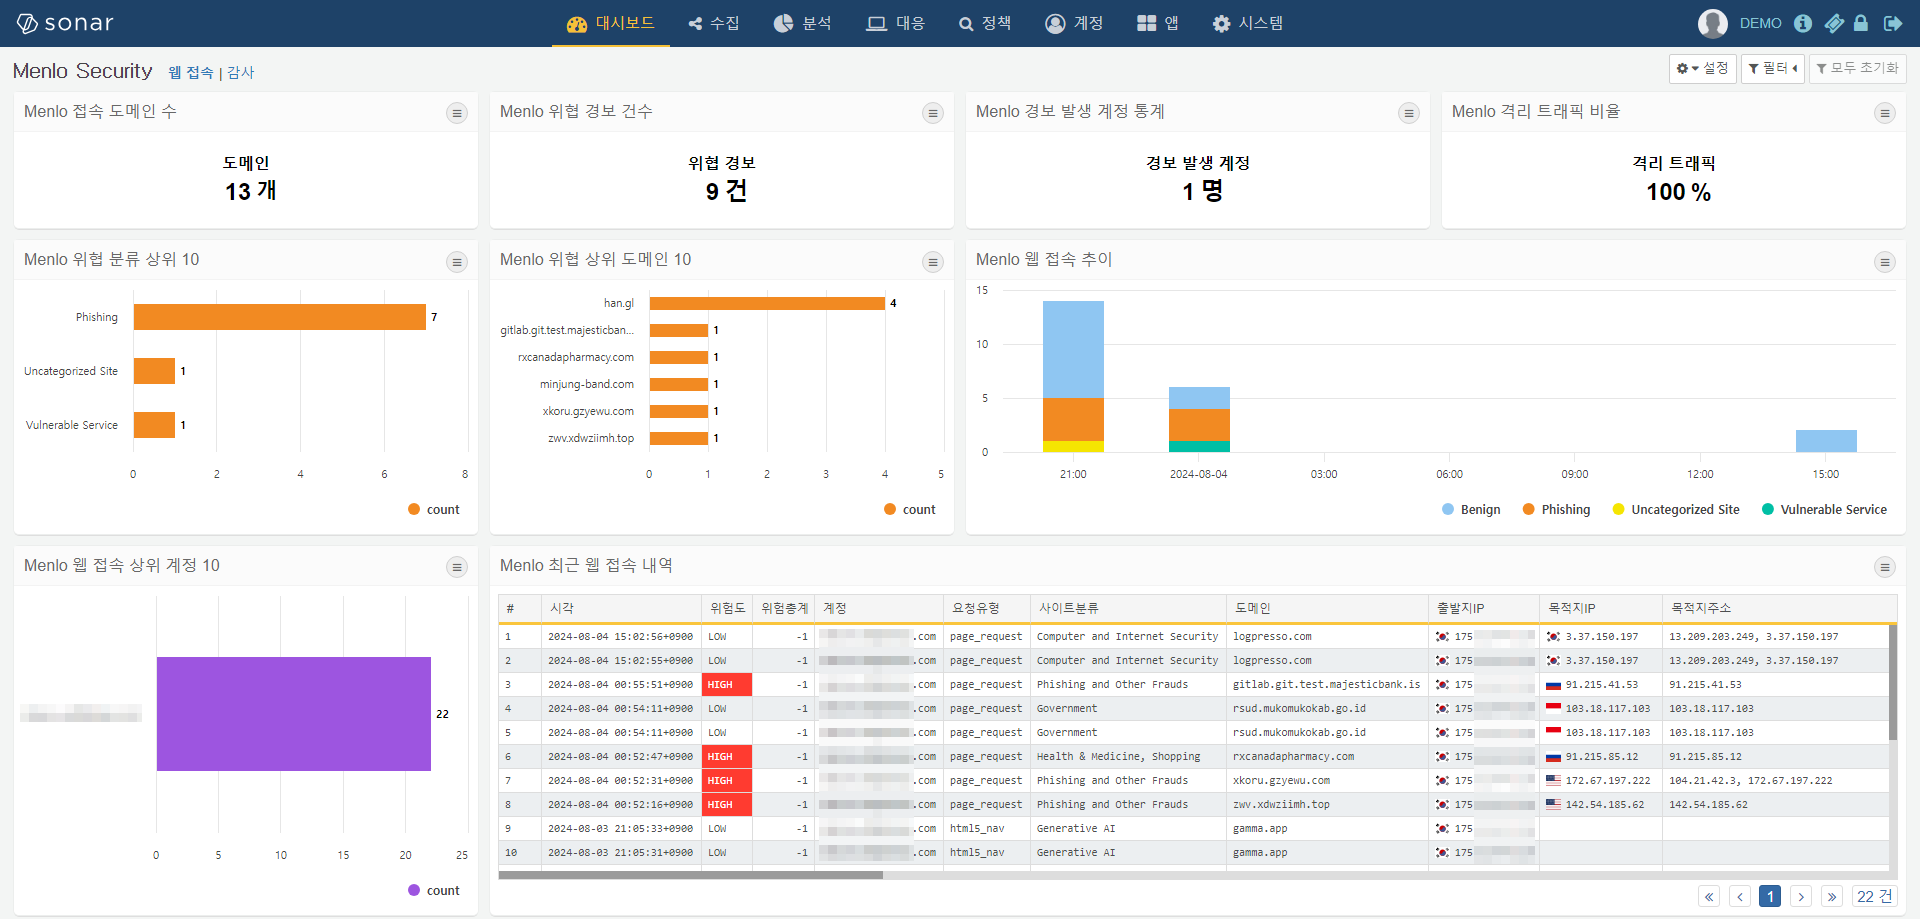1920x919 pixels.
Task: Open menu of Menlo 위협 상위 도메인 10 widget
Action: [x=933, y=262]
